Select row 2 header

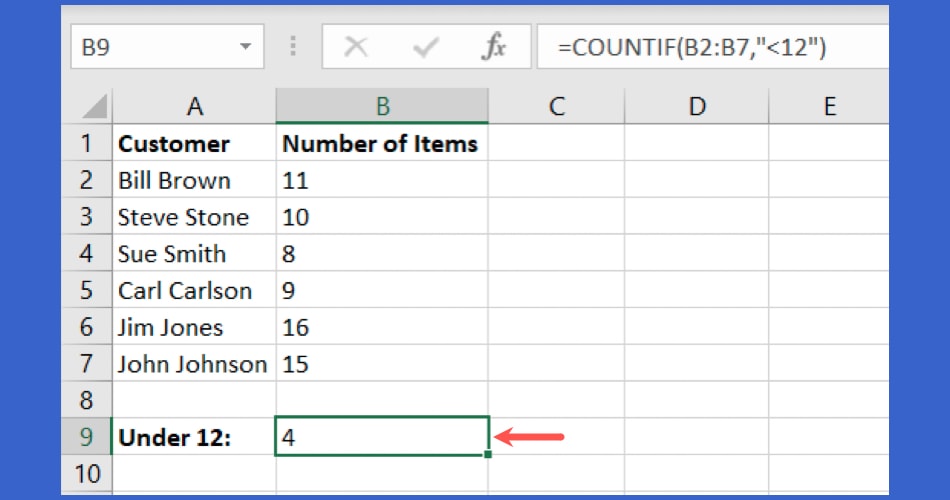pyautogui.click(x=87, y=180)
